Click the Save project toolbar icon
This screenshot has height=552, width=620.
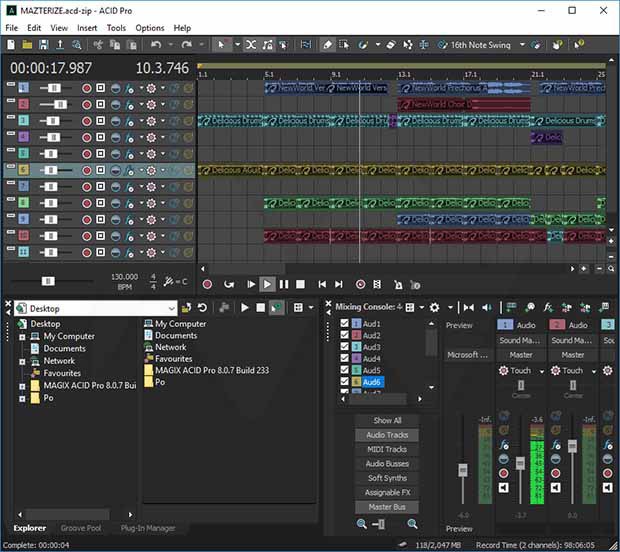tap(43, 45)
